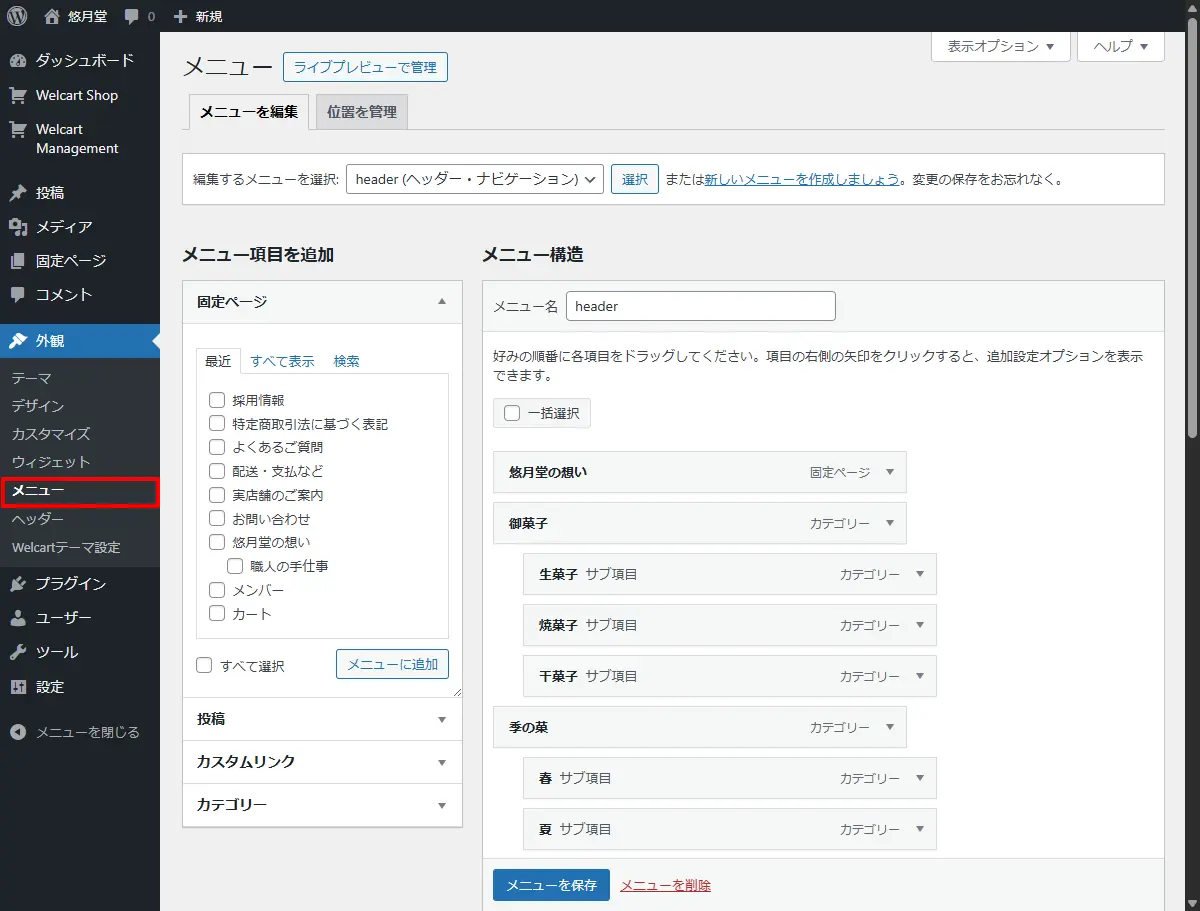Click the メニューを保存 button
This screenshot has height=911, width=1200.
pos(551,885)
